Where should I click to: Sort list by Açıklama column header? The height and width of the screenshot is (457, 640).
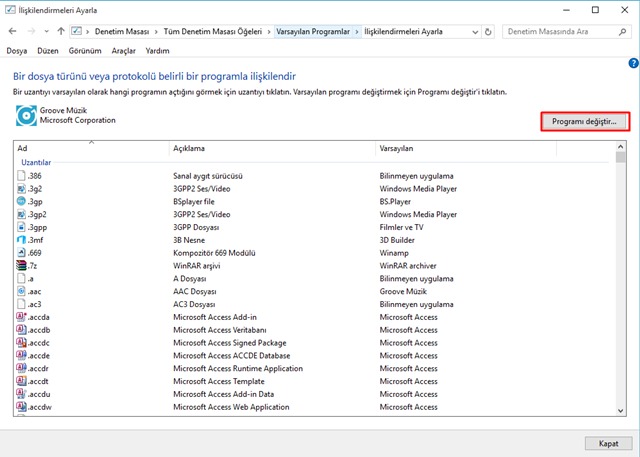point(272,149)
